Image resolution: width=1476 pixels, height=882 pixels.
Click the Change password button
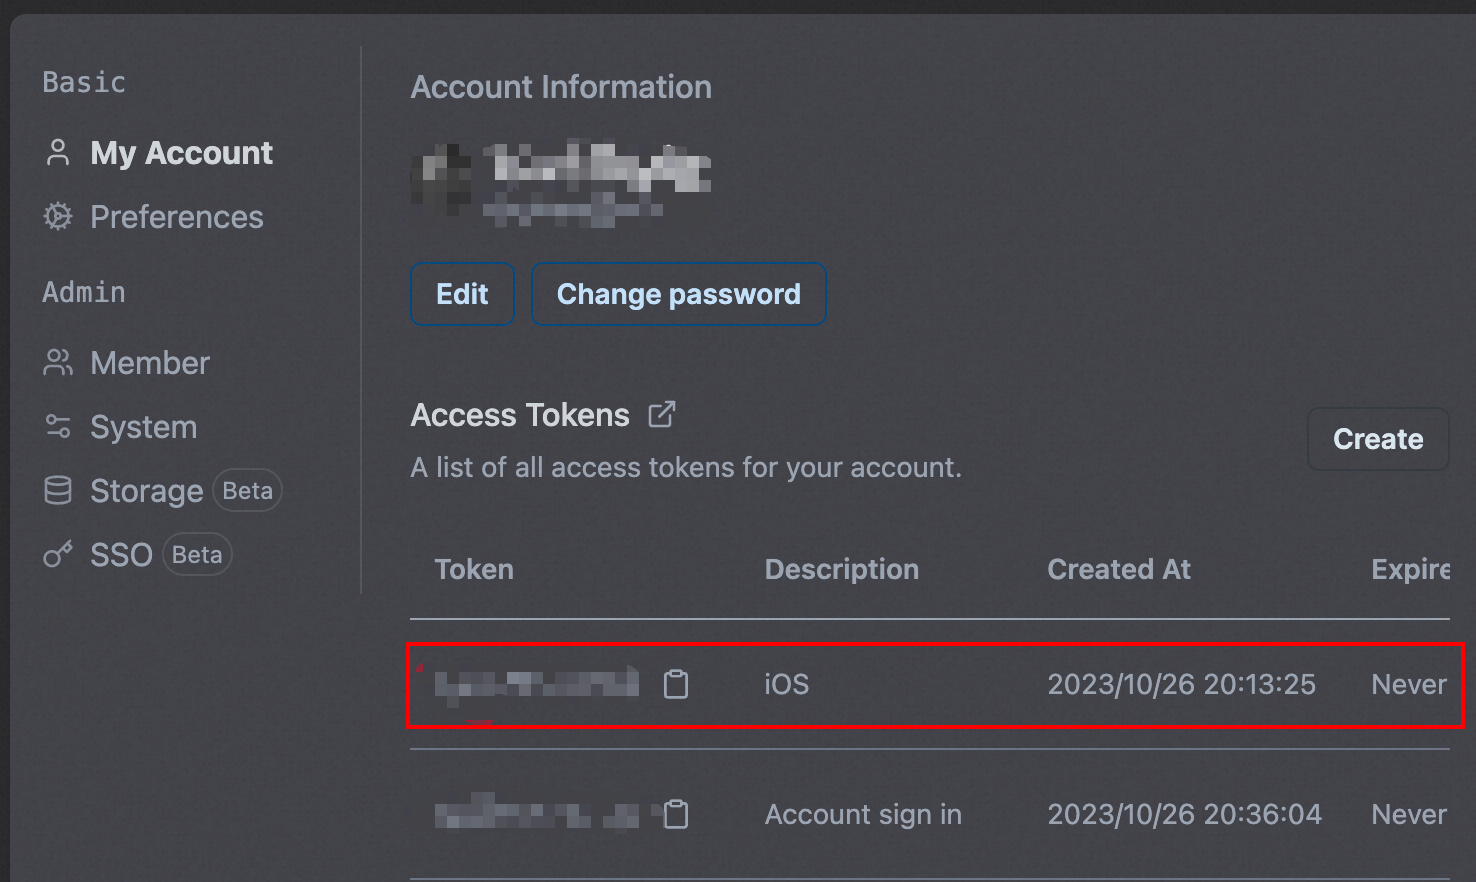coord(679,294)
